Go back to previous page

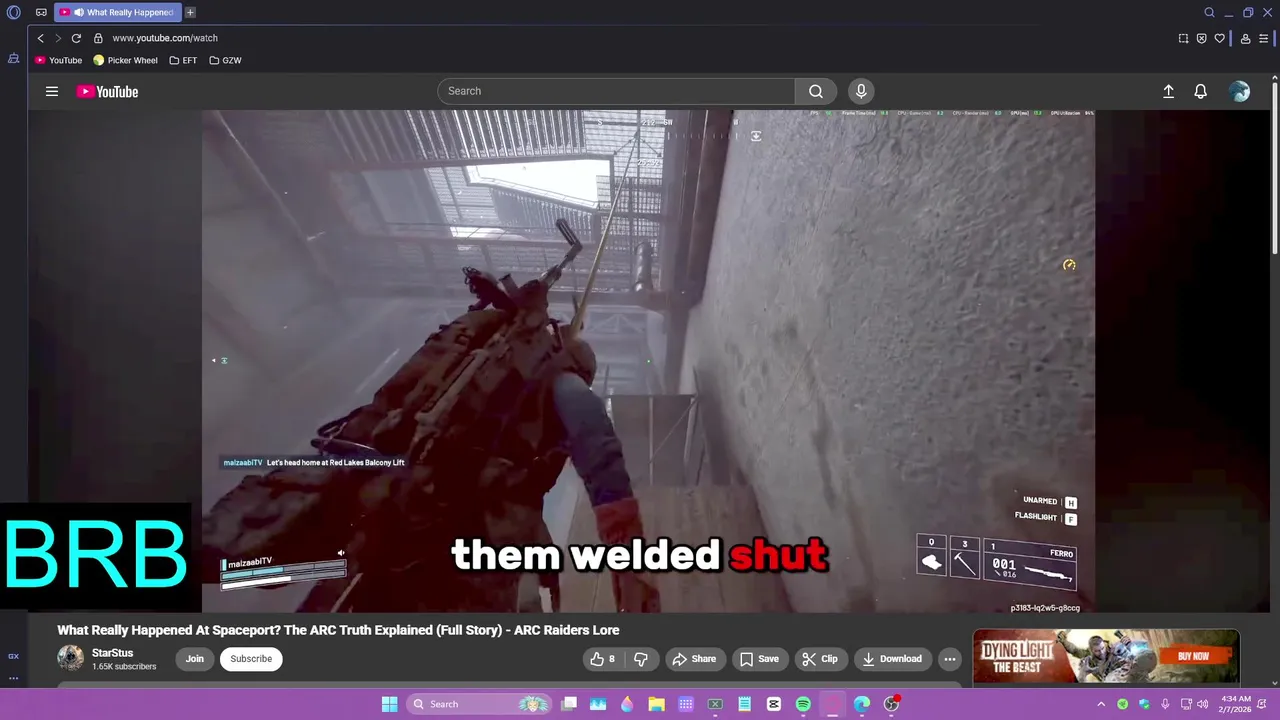pos(41,38)
